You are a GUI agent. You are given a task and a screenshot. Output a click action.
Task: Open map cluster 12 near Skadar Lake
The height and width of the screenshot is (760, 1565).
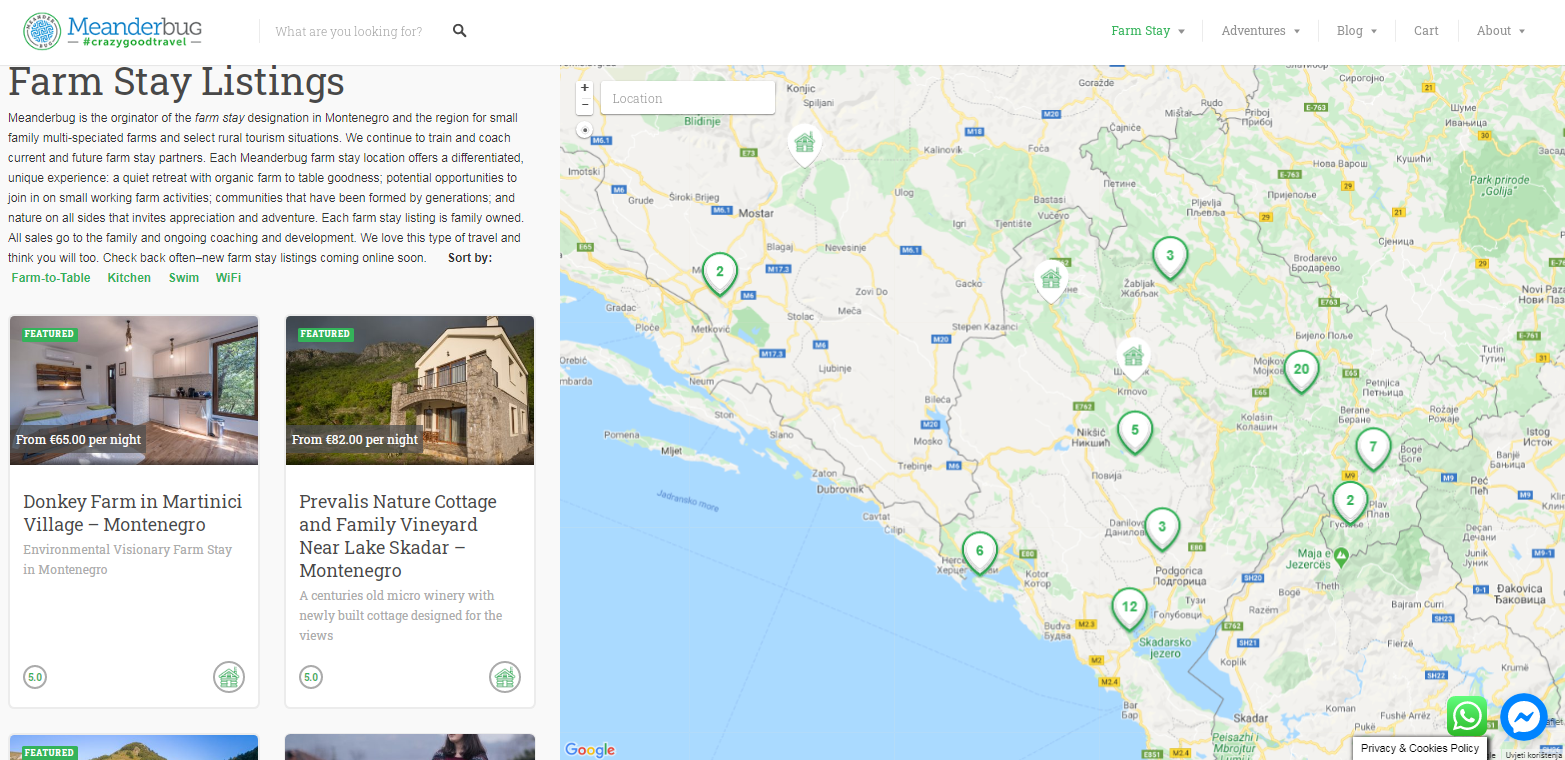point(1129,608)
